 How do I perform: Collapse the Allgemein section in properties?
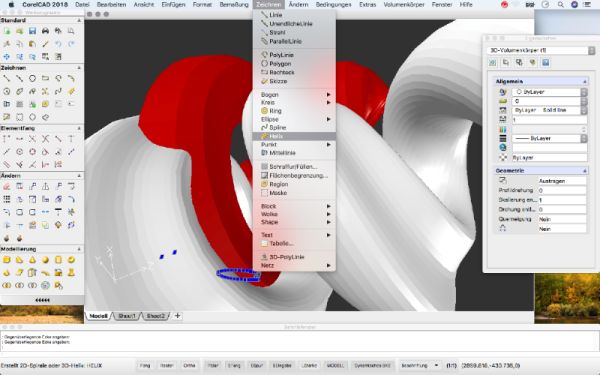point(584,82)
